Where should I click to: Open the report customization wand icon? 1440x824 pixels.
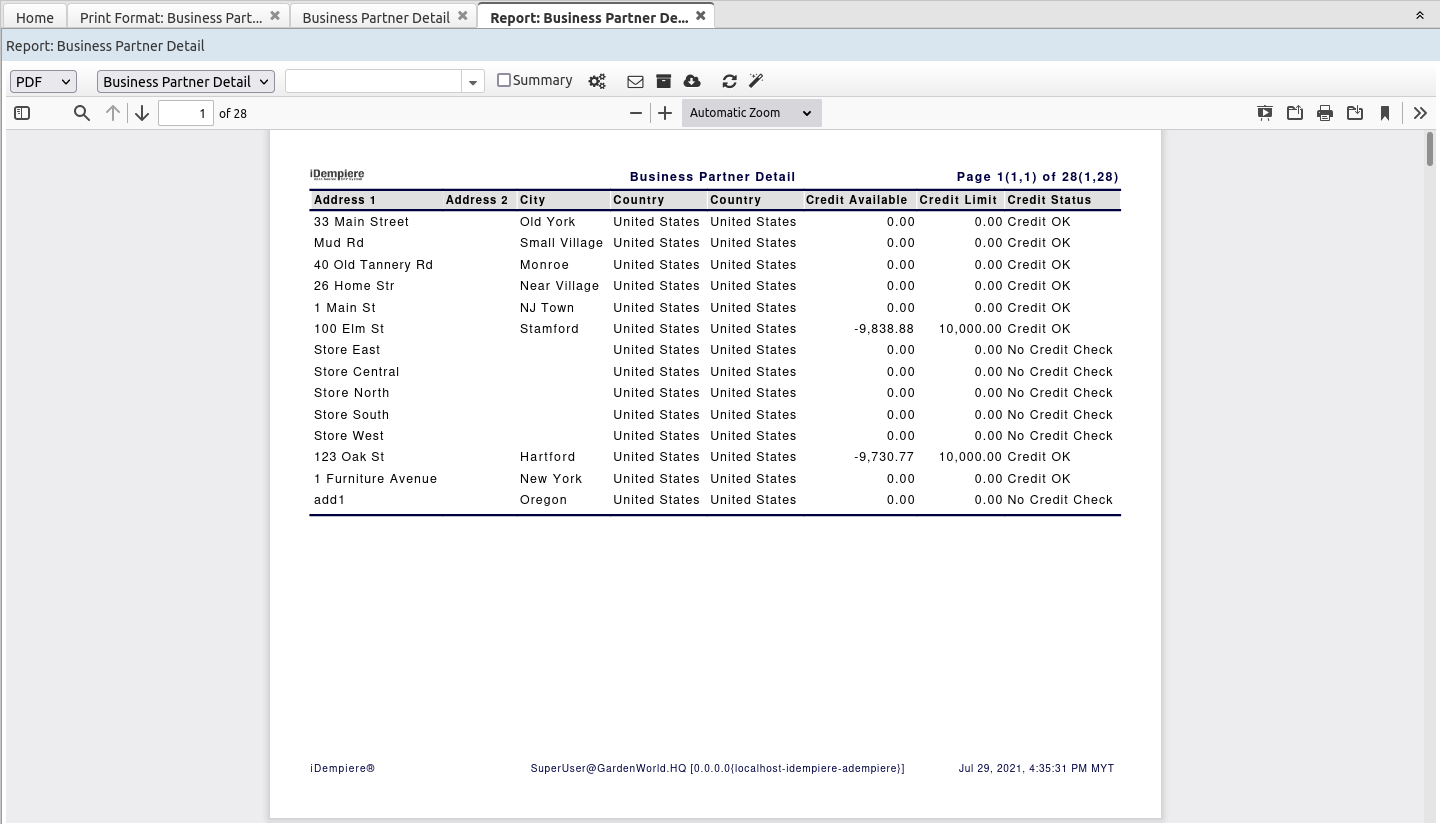[x=755, y=81]
